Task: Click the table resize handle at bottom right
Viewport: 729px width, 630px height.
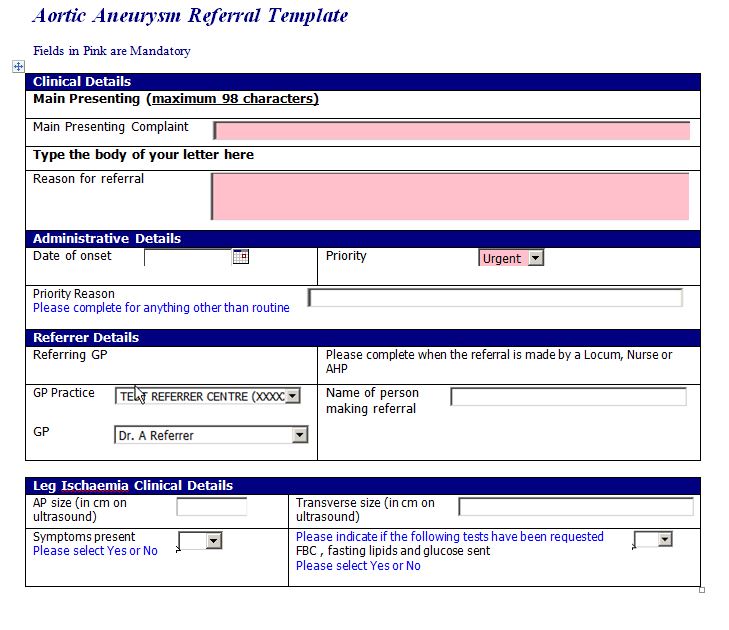Action: click(702, 590)
